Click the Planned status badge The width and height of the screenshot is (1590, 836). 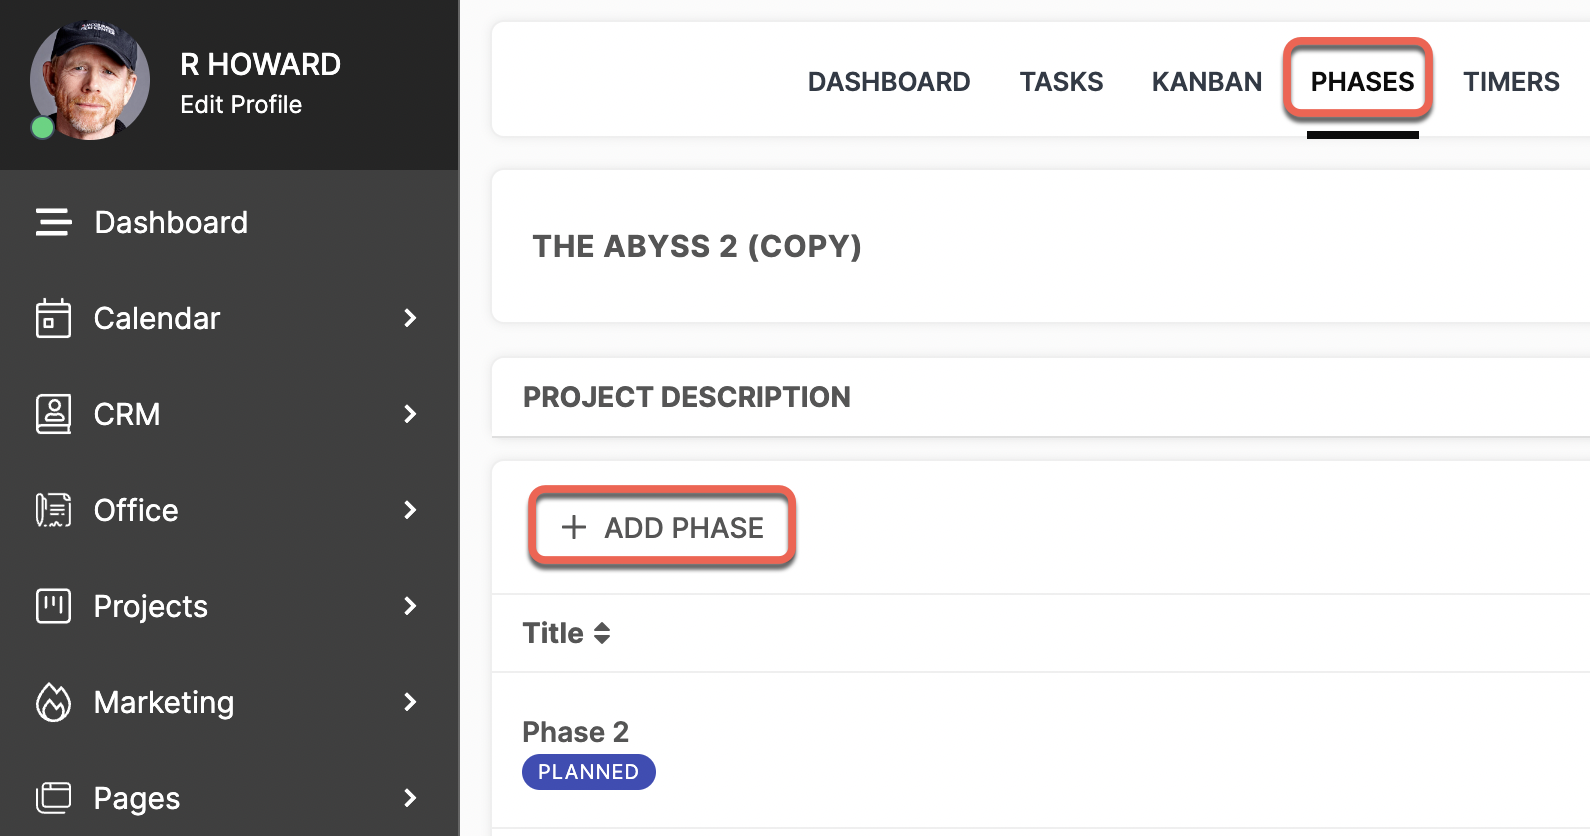(x=589, y=772)
